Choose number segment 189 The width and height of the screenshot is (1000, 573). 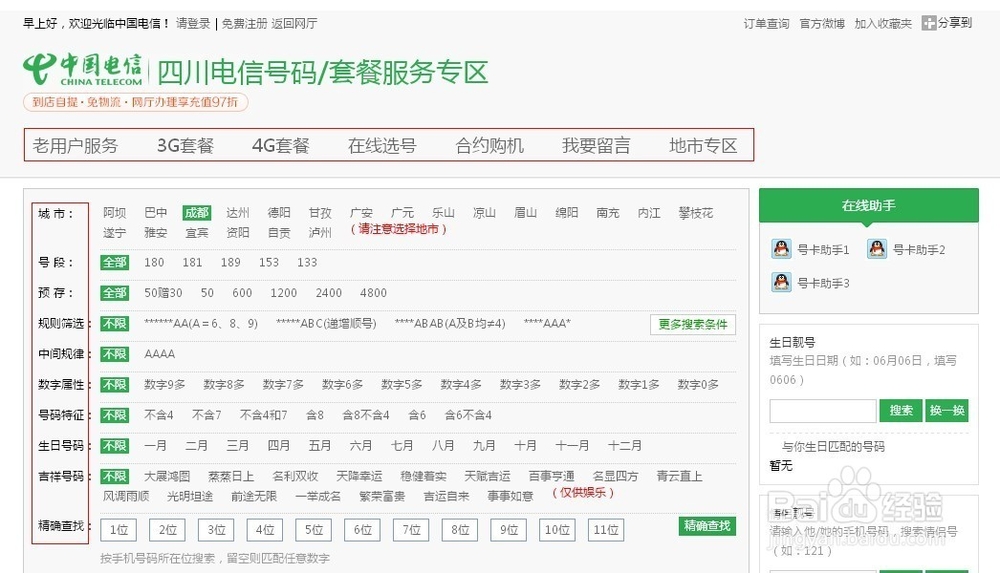(x=230, y=262)
